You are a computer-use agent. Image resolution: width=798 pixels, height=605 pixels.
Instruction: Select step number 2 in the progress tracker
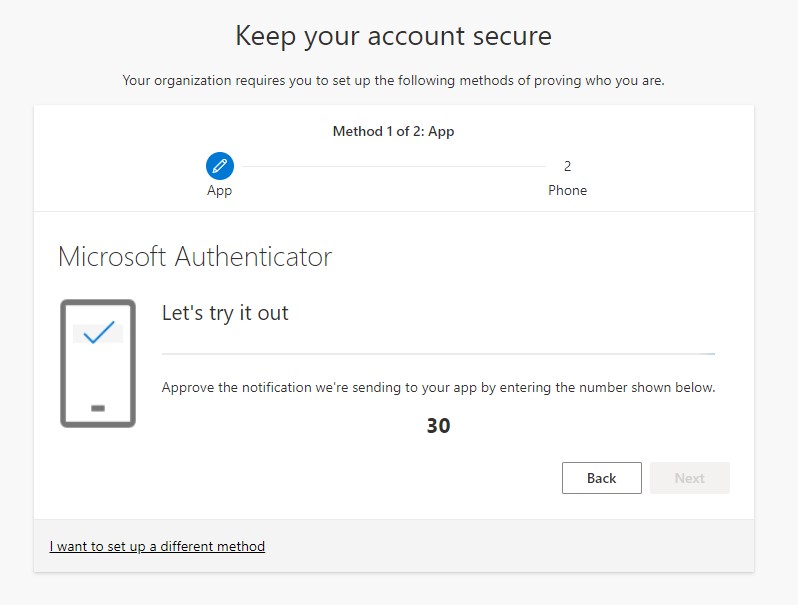(567, 166)
